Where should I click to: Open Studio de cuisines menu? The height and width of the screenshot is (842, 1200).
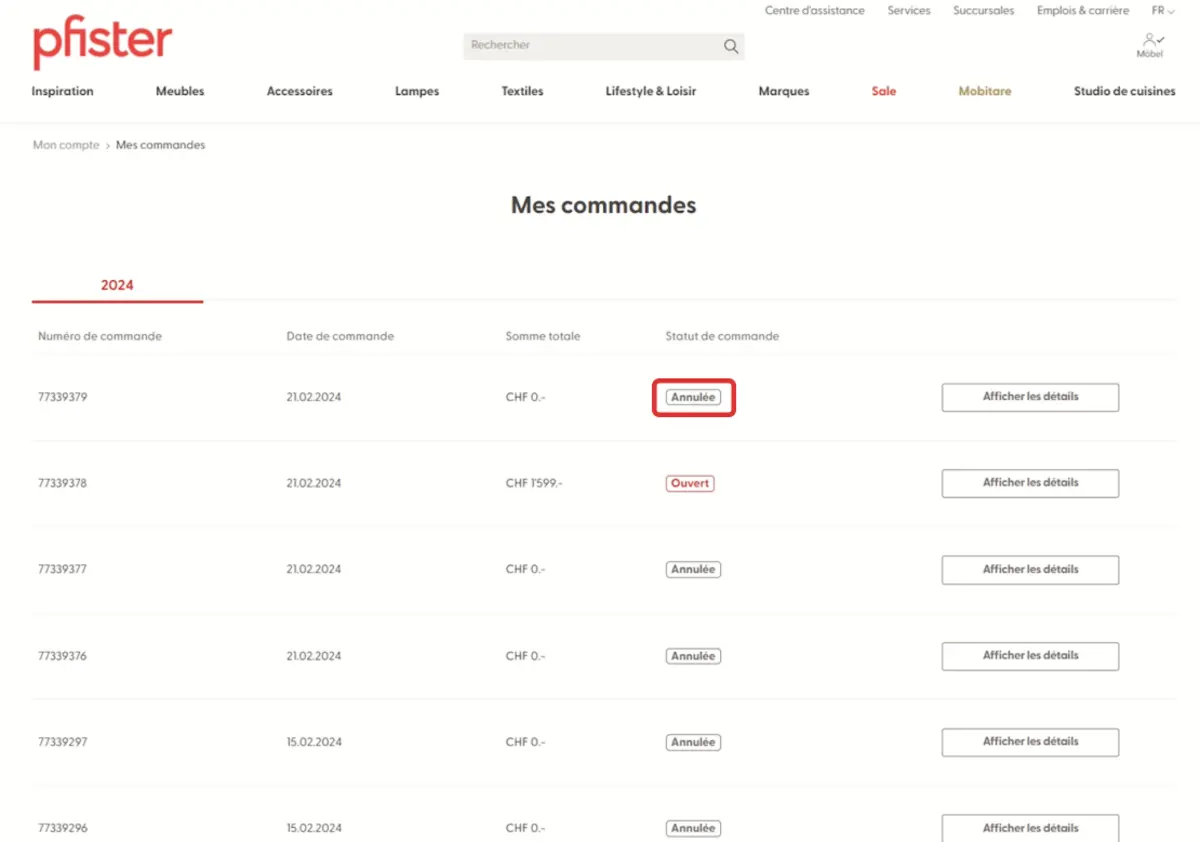coord(1124,91)
